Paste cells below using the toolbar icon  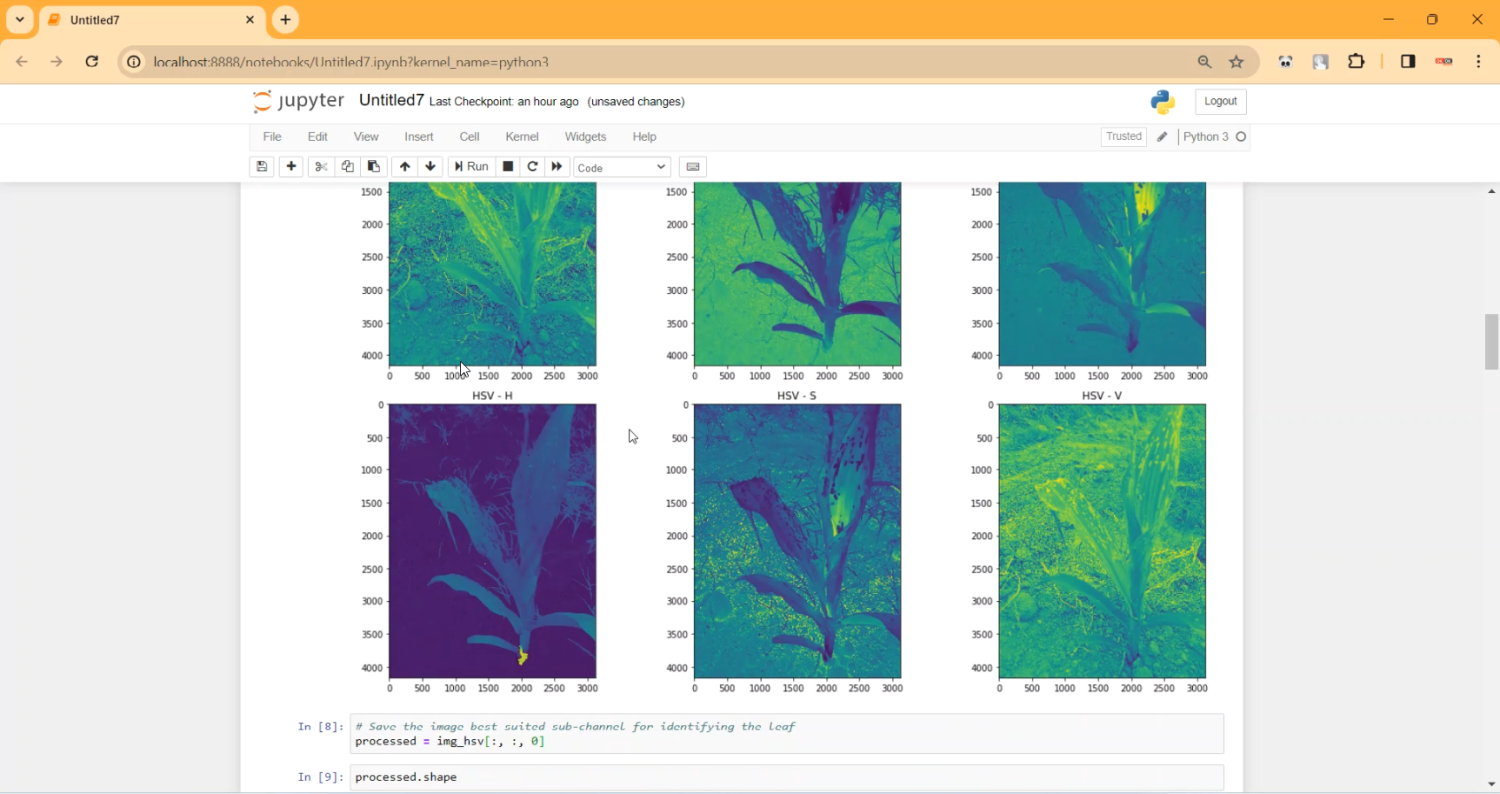pos(374,167)
